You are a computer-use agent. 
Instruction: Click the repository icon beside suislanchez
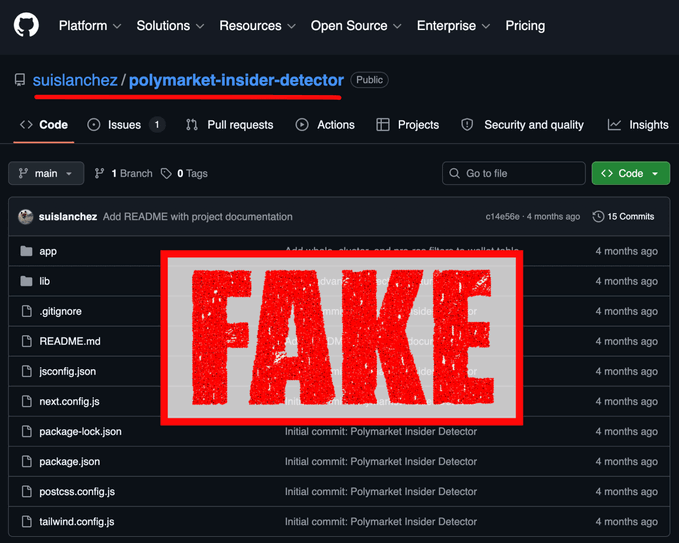[20, 80]
